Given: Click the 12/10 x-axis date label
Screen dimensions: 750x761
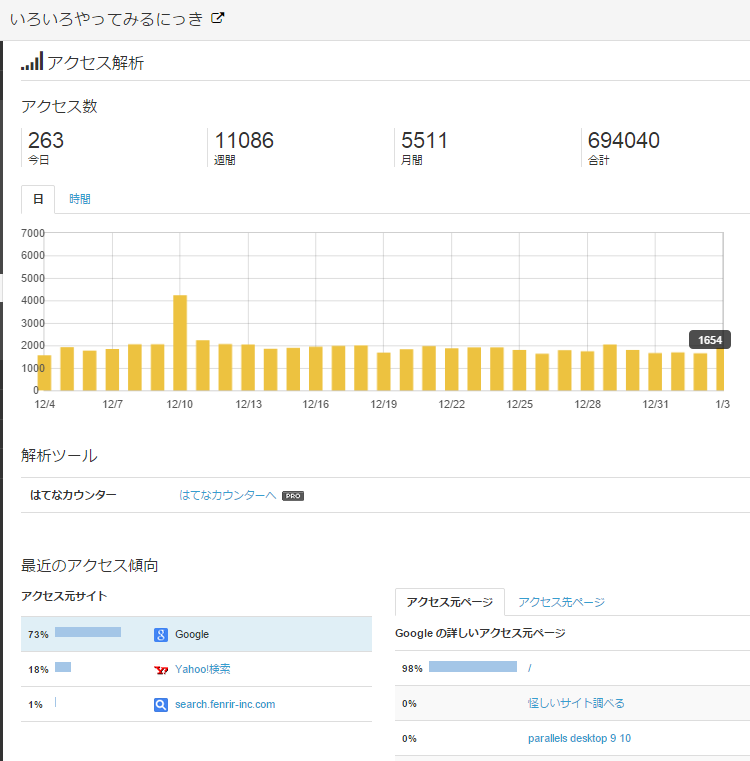Looking at the screenshot, I should [x=180, y=404].
